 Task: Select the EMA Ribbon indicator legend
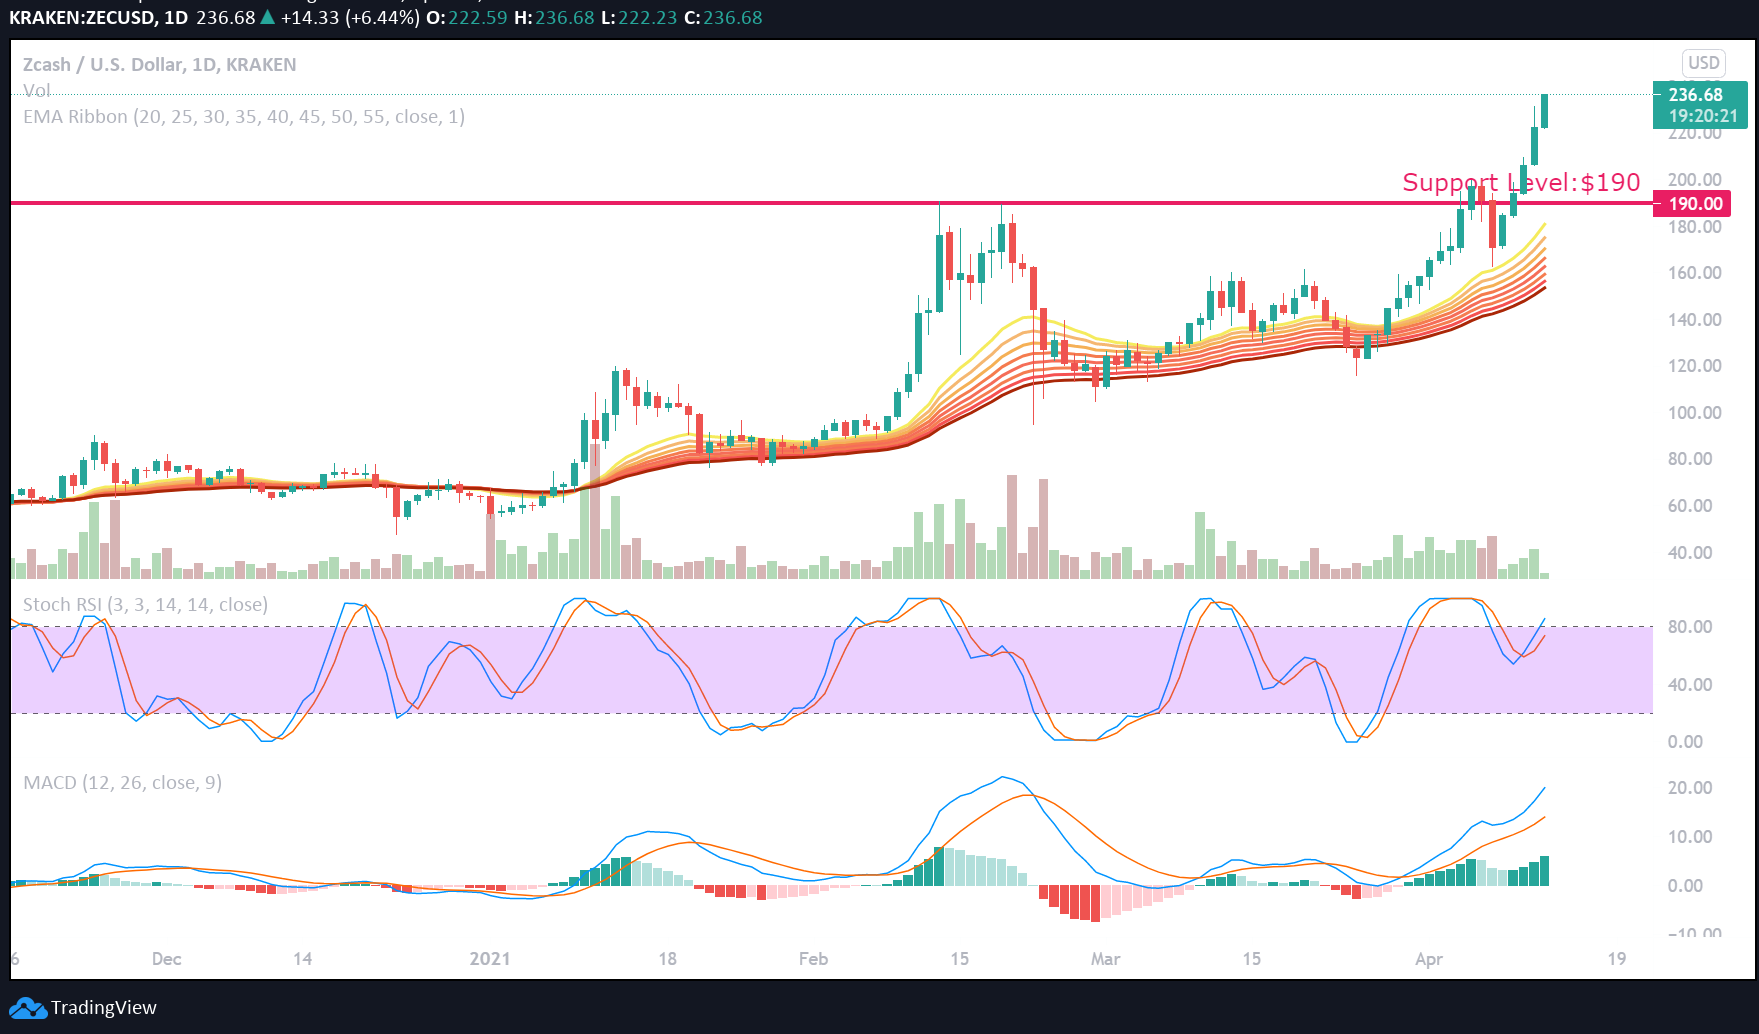pyautogui.click(x=243, y=117)
